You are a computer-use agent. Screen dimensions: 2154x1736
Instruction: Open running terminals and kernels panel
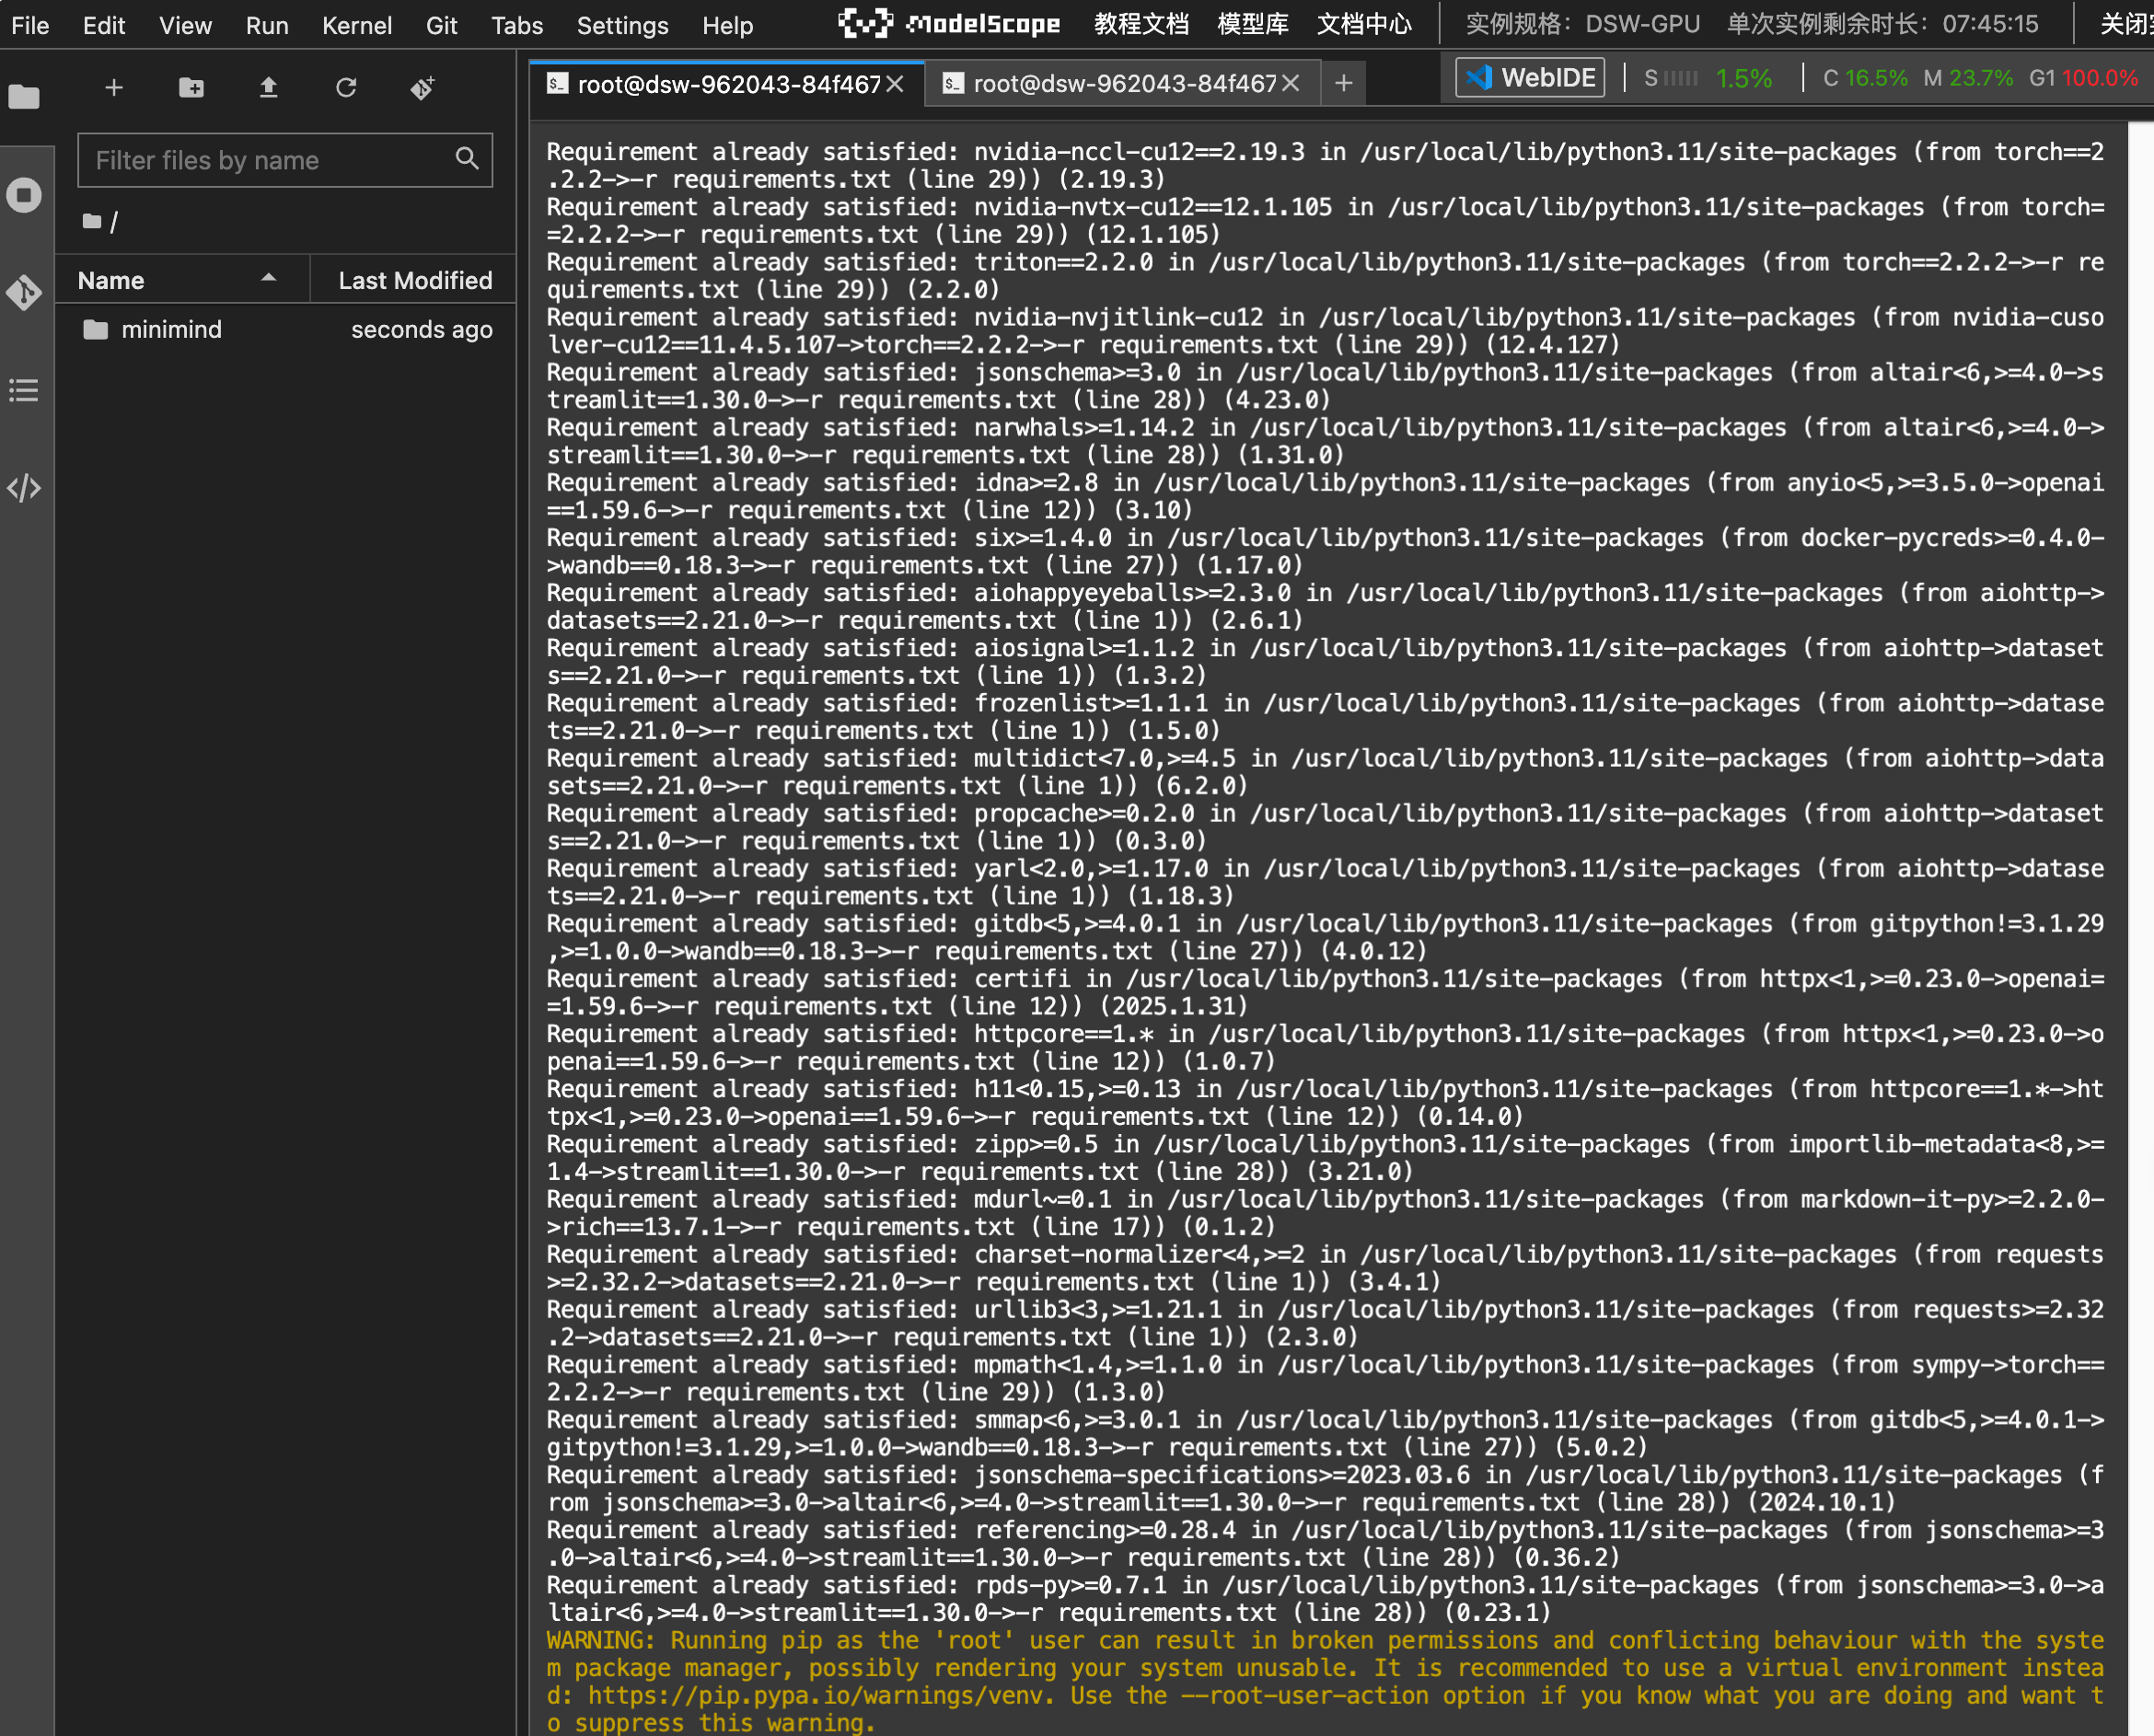24,195
